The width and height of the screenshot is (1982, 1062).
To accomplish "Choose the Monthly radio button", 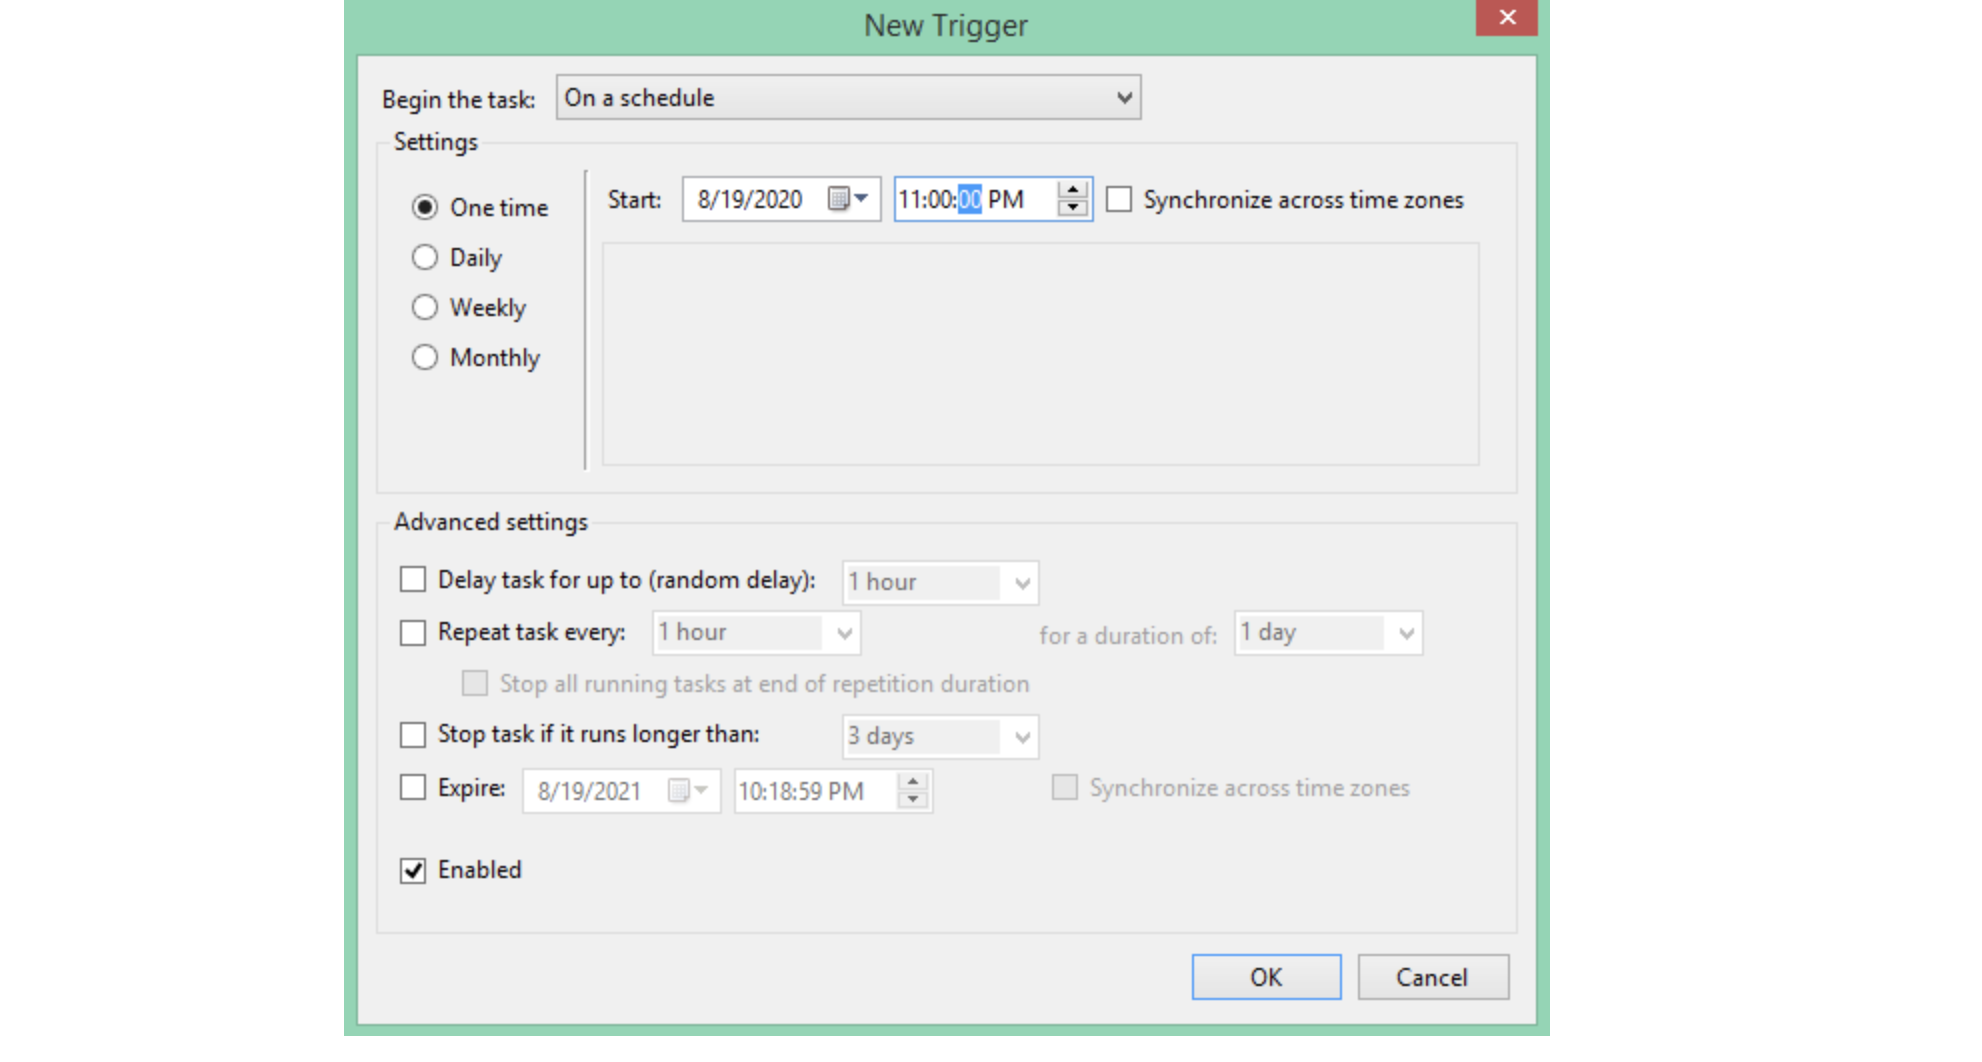I will coord(425,358).
